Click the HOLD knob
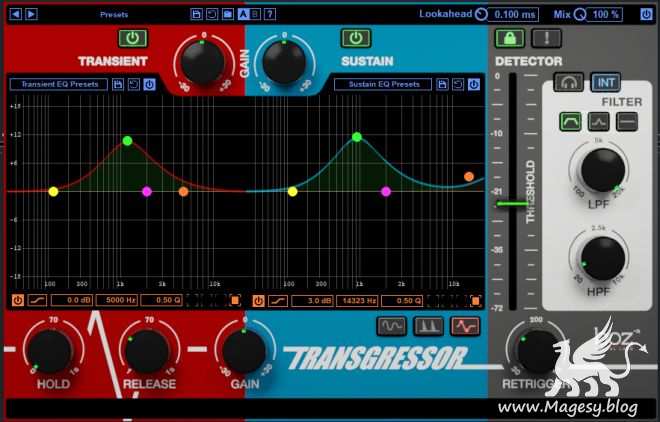 [x=50, y=351]
